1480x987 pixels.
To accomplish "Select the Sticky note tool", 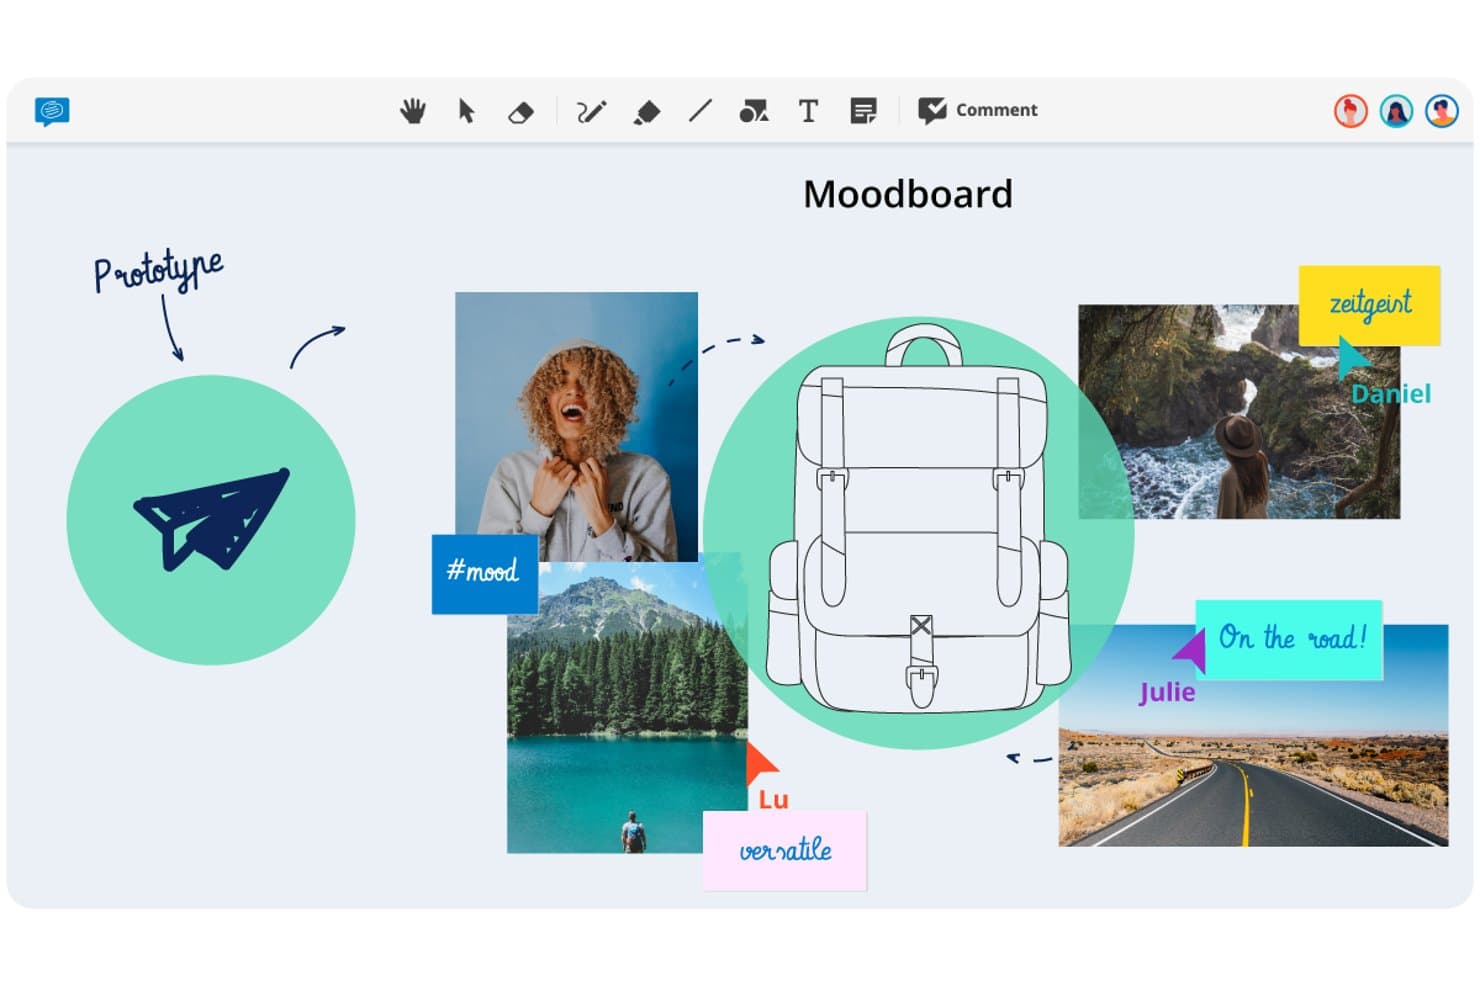I will 863,111.
